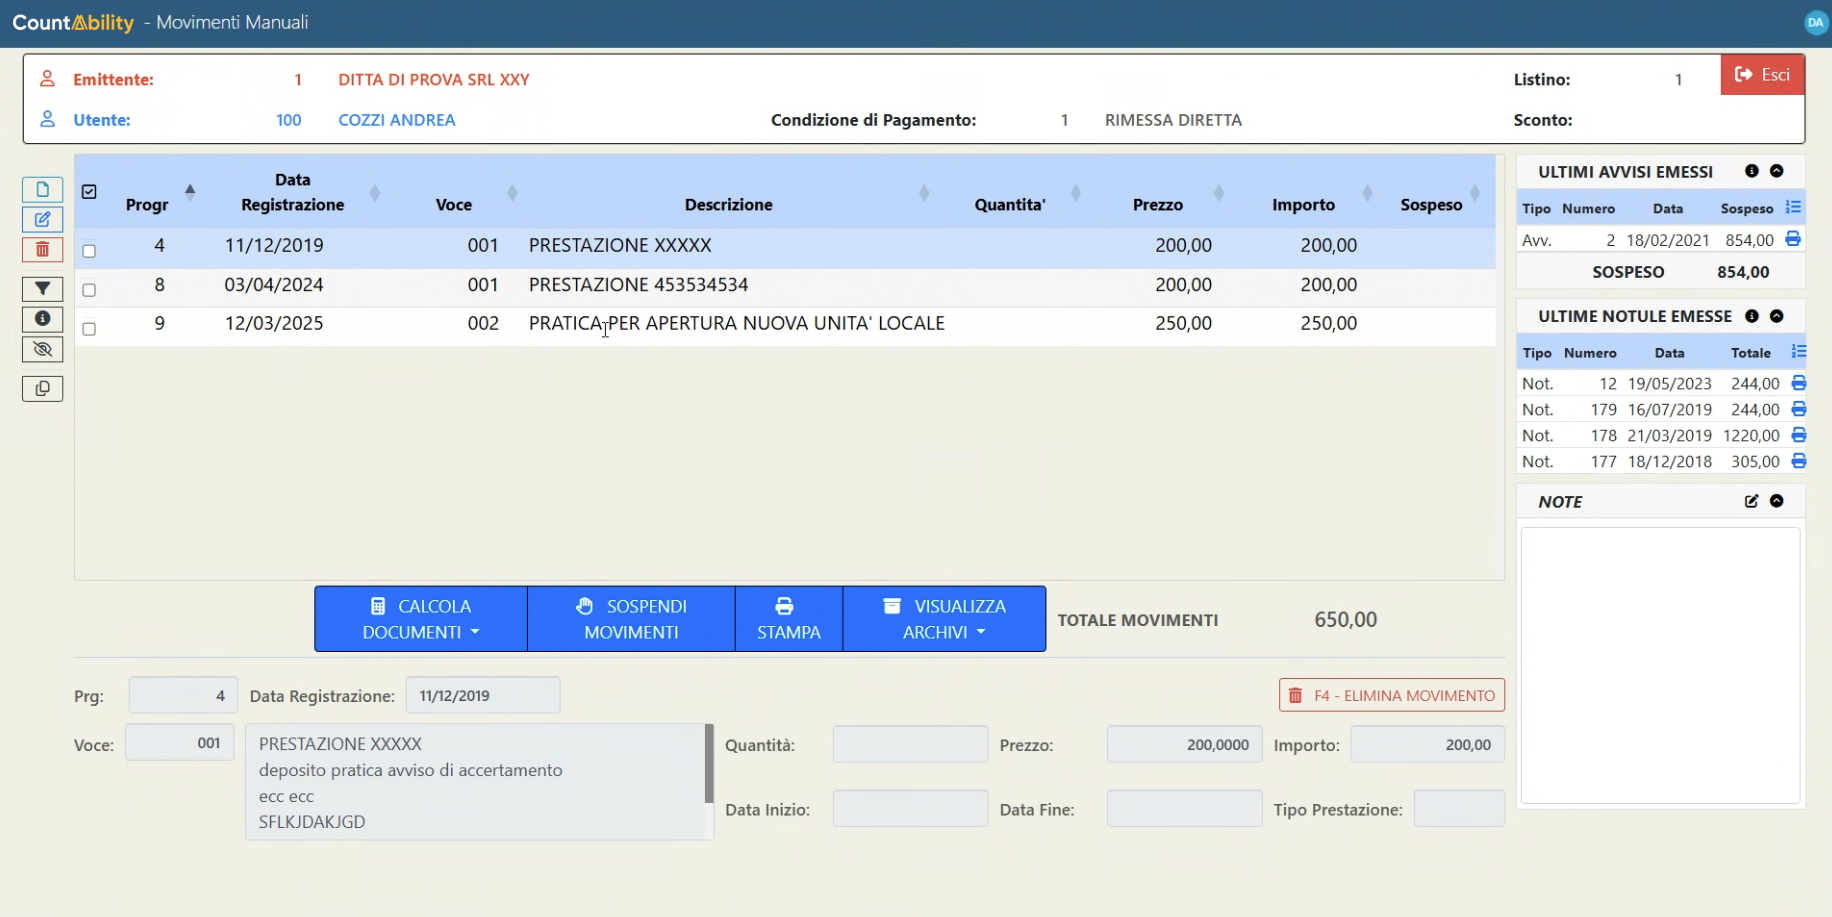
Task: Edit the Note panel with pencil icon
Action: coord(1751,501)
